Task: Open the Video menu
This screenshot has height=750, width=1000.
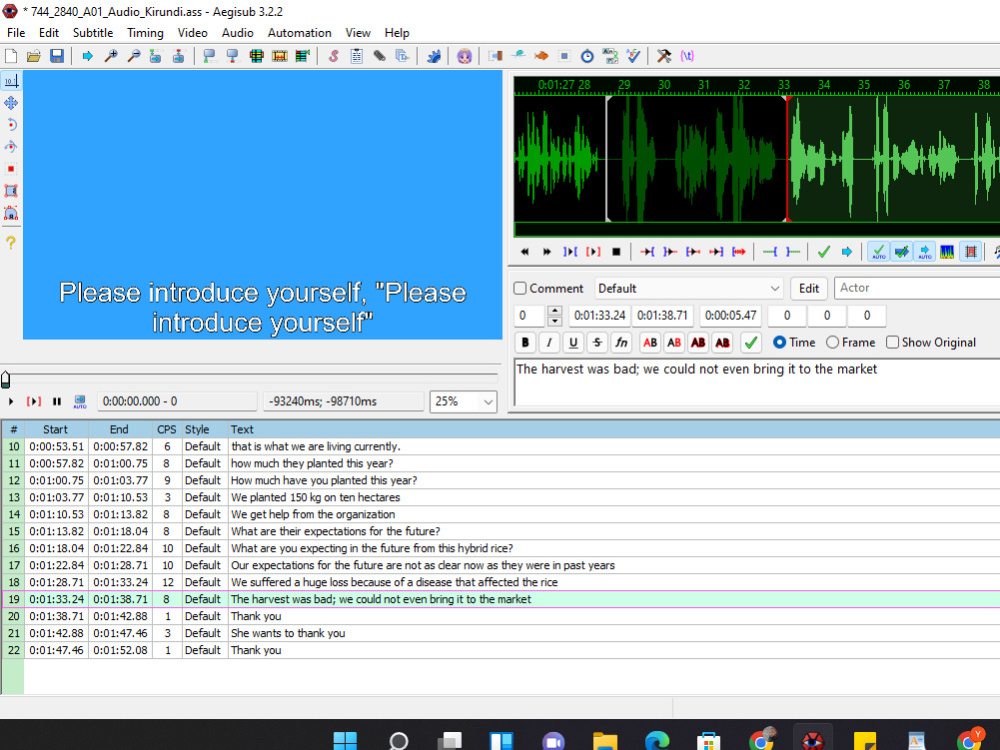Action: (x=192, y=33)
